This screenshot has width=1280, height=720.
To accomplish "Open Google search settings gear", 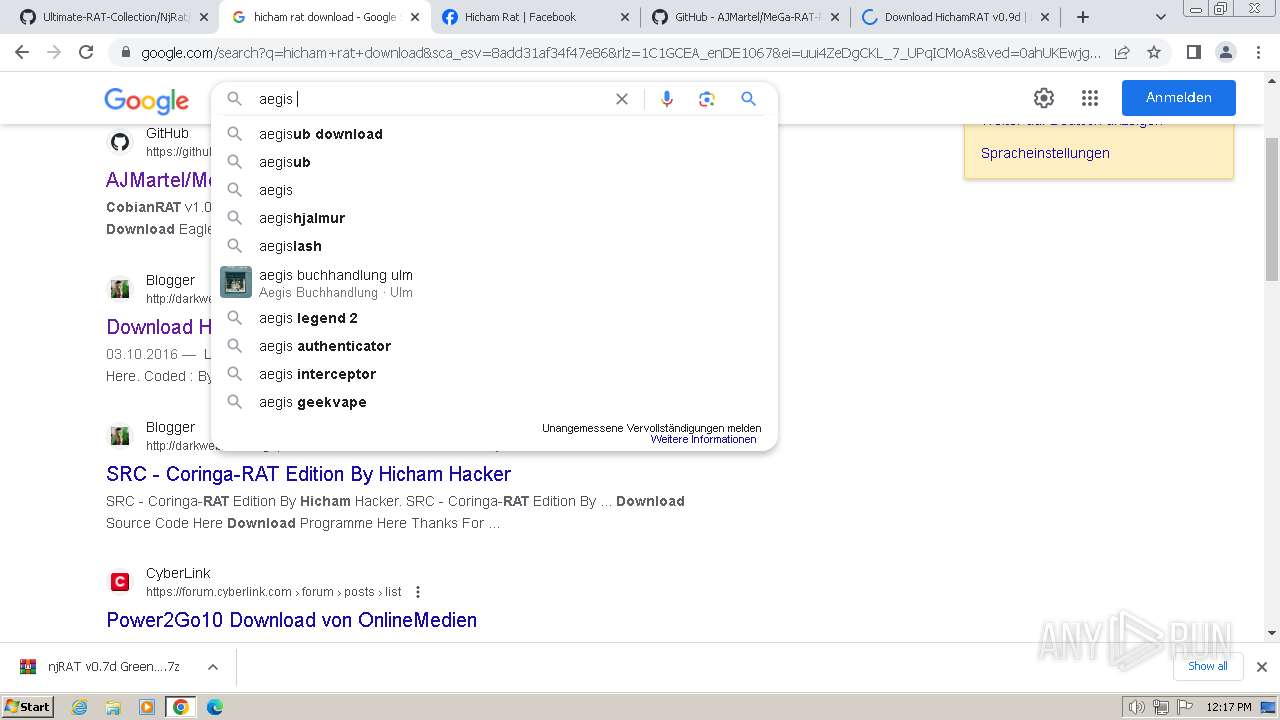I will (1044, 98).
